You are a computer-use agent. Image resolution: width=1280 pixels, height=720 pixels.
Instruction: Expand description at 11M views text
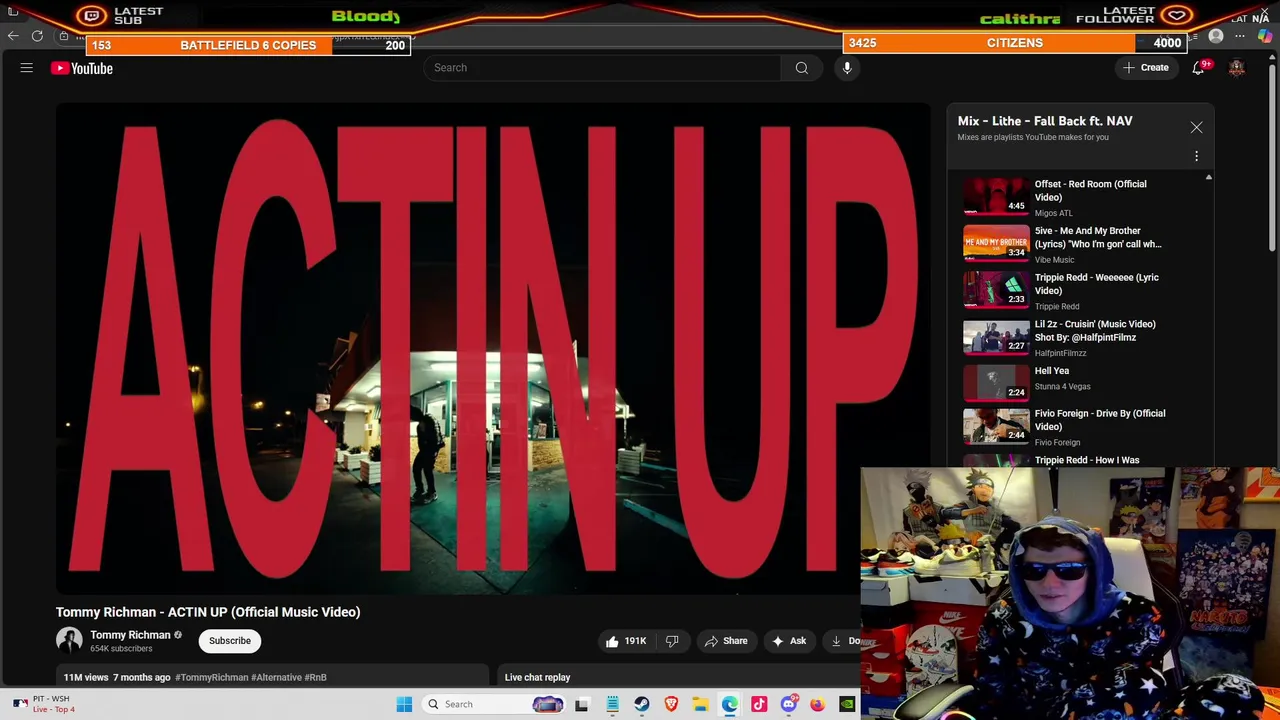86,677
